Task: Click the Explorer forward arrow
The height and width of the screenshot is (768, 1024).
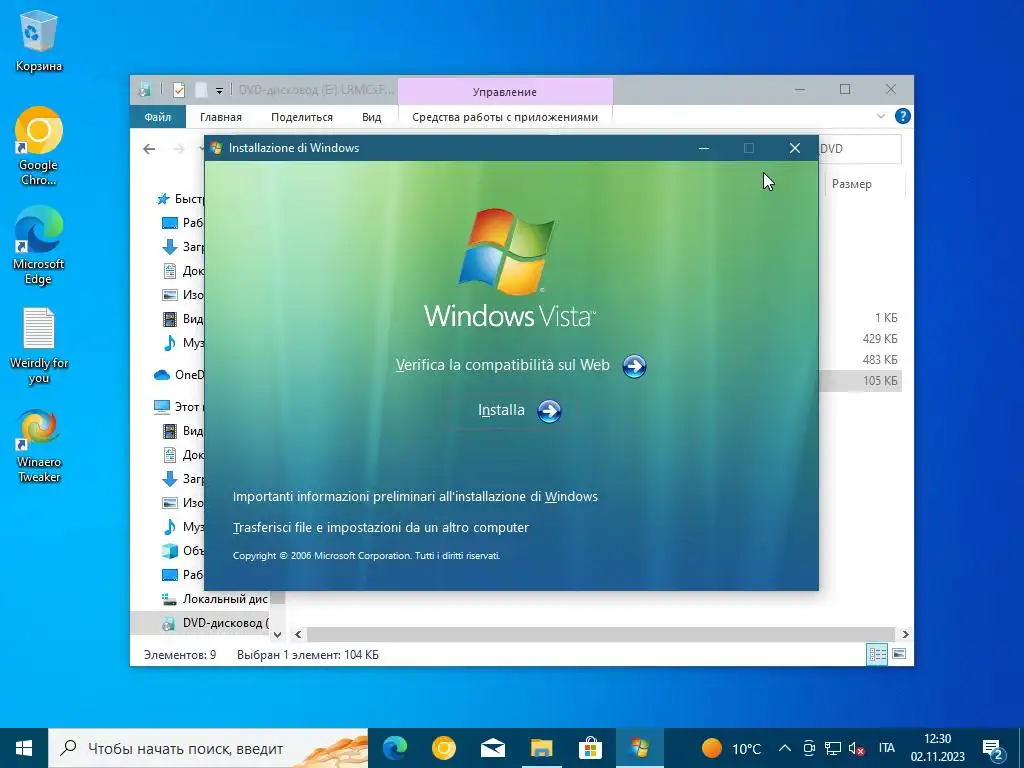Action: point(179,149)
